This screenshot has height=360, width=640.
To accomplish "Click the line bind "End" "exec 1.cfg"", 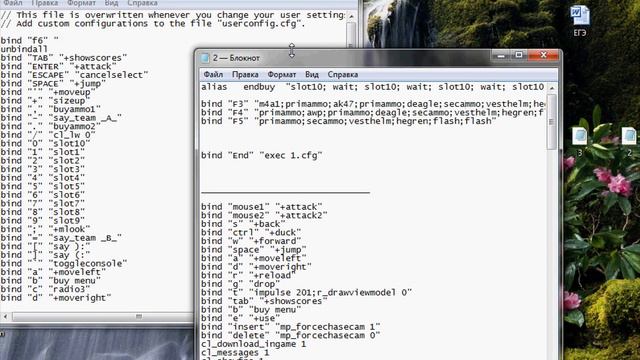I will (262, 156).
